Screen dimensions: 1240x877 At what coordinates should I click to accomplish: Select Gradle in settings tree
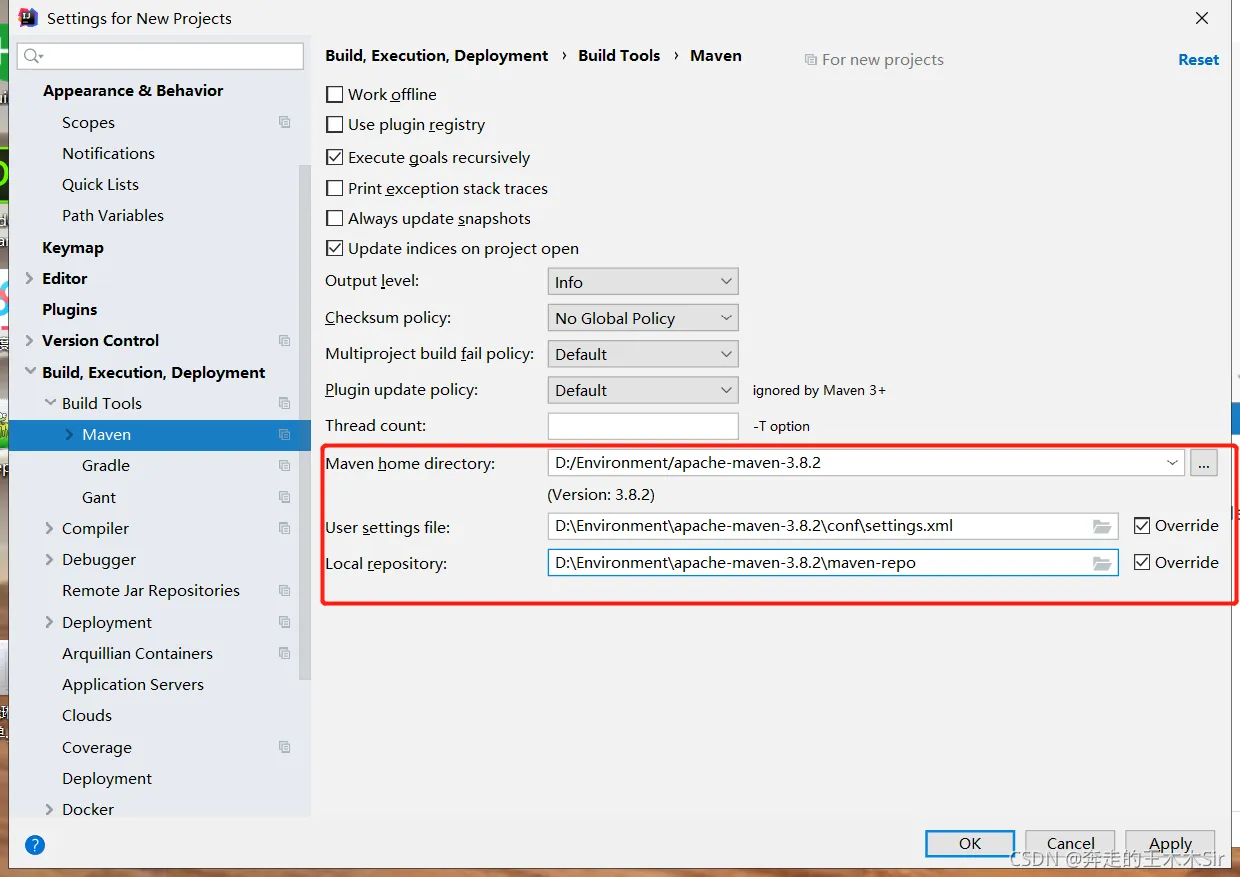[x=106, y=465]
